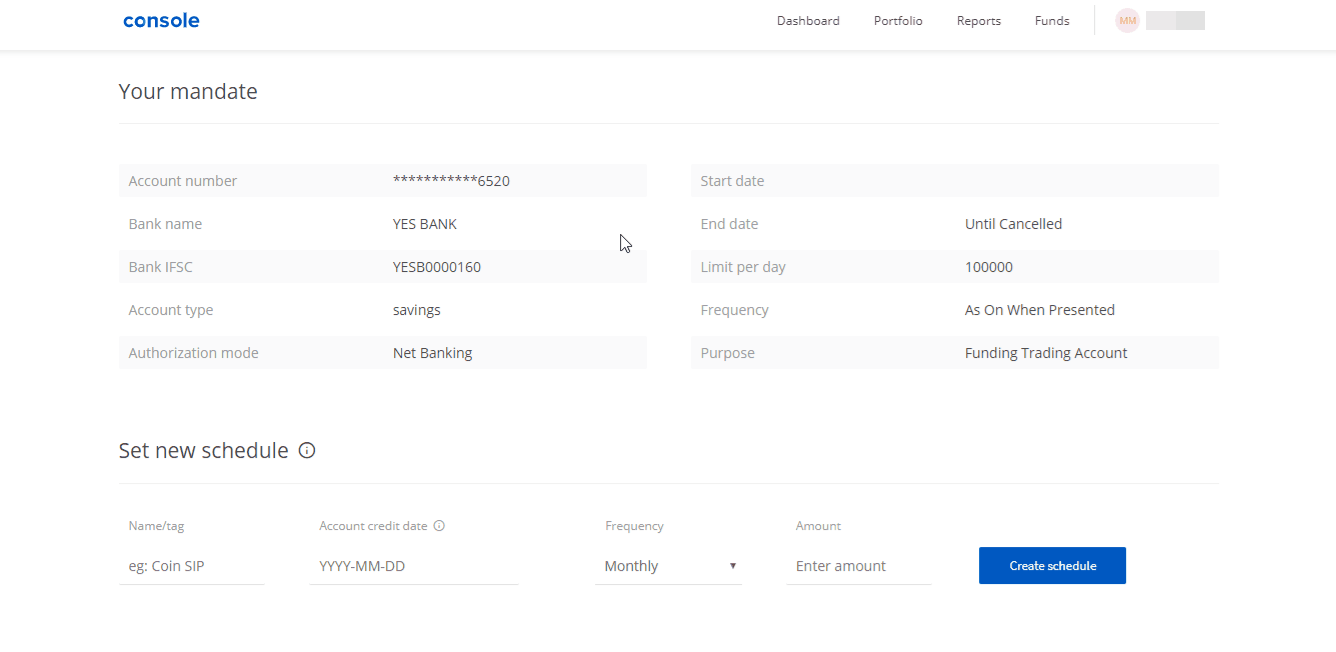Focus the Name/tag input field
This screenshot has height=652, width=1336.
(191, 566)
